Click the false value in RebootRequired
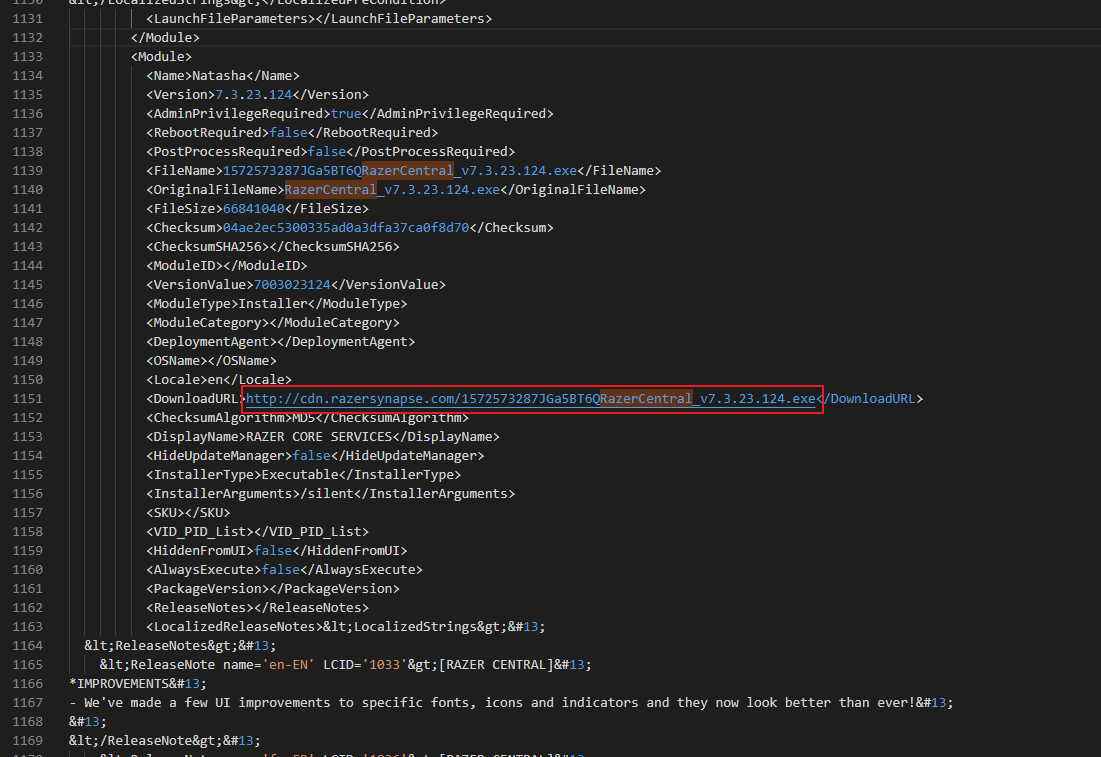The height and width of the screenshot is (757, 1101). coord(288,133)
